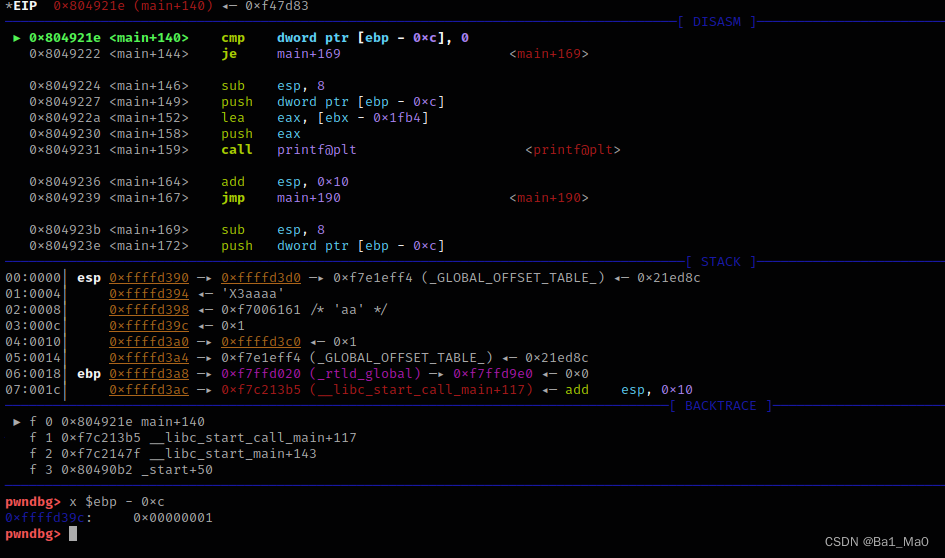Select the address 0x8049224 <main+146>

click(x=108, y=86)
